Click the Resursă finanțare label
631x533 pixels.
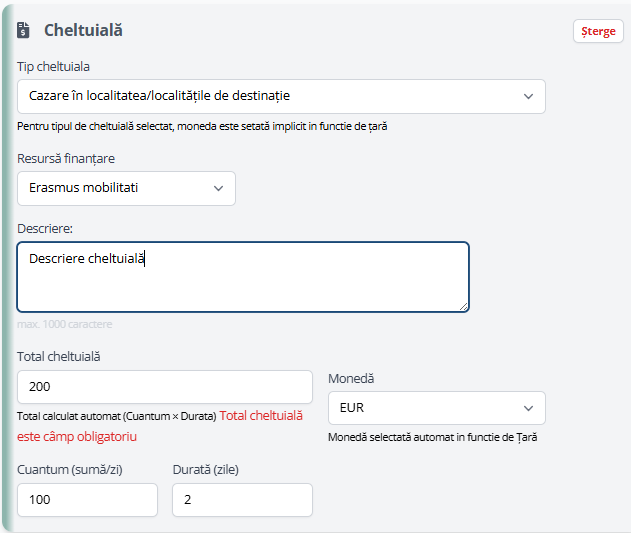[x=66, y=159]
